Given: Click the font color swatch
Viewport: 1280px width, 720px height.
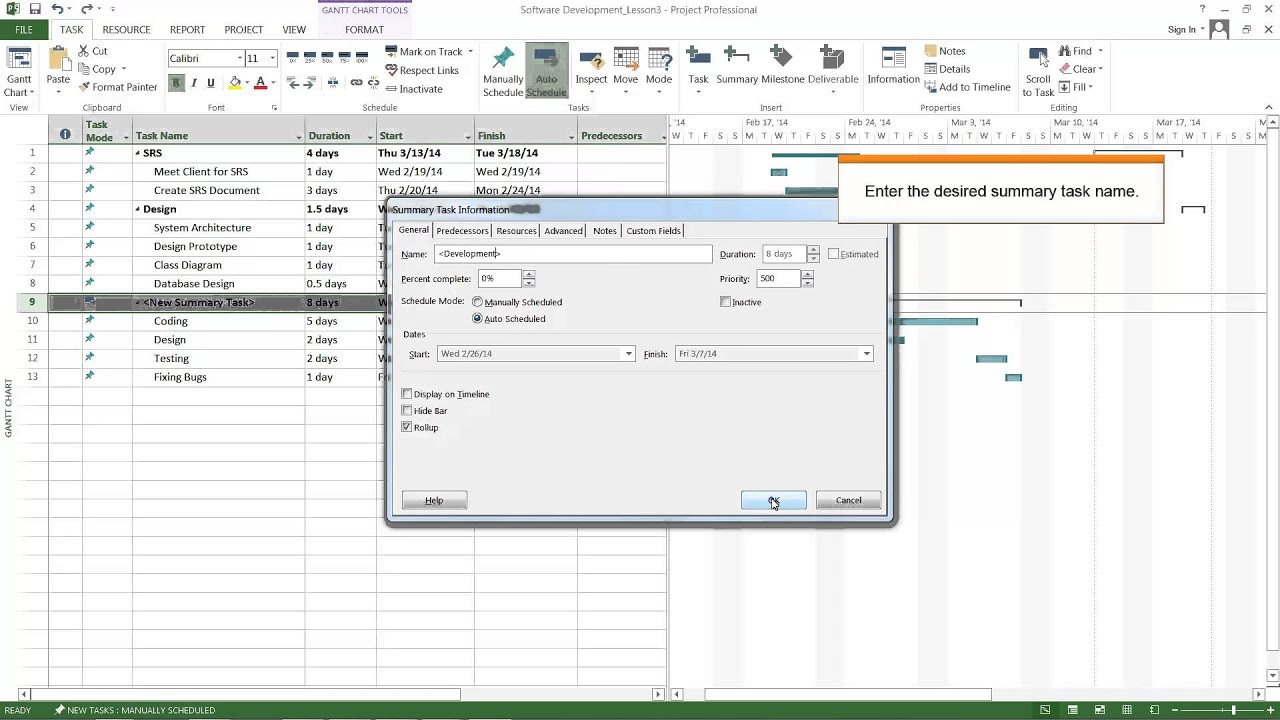Looking at the screenshot, I should point(260,83).
